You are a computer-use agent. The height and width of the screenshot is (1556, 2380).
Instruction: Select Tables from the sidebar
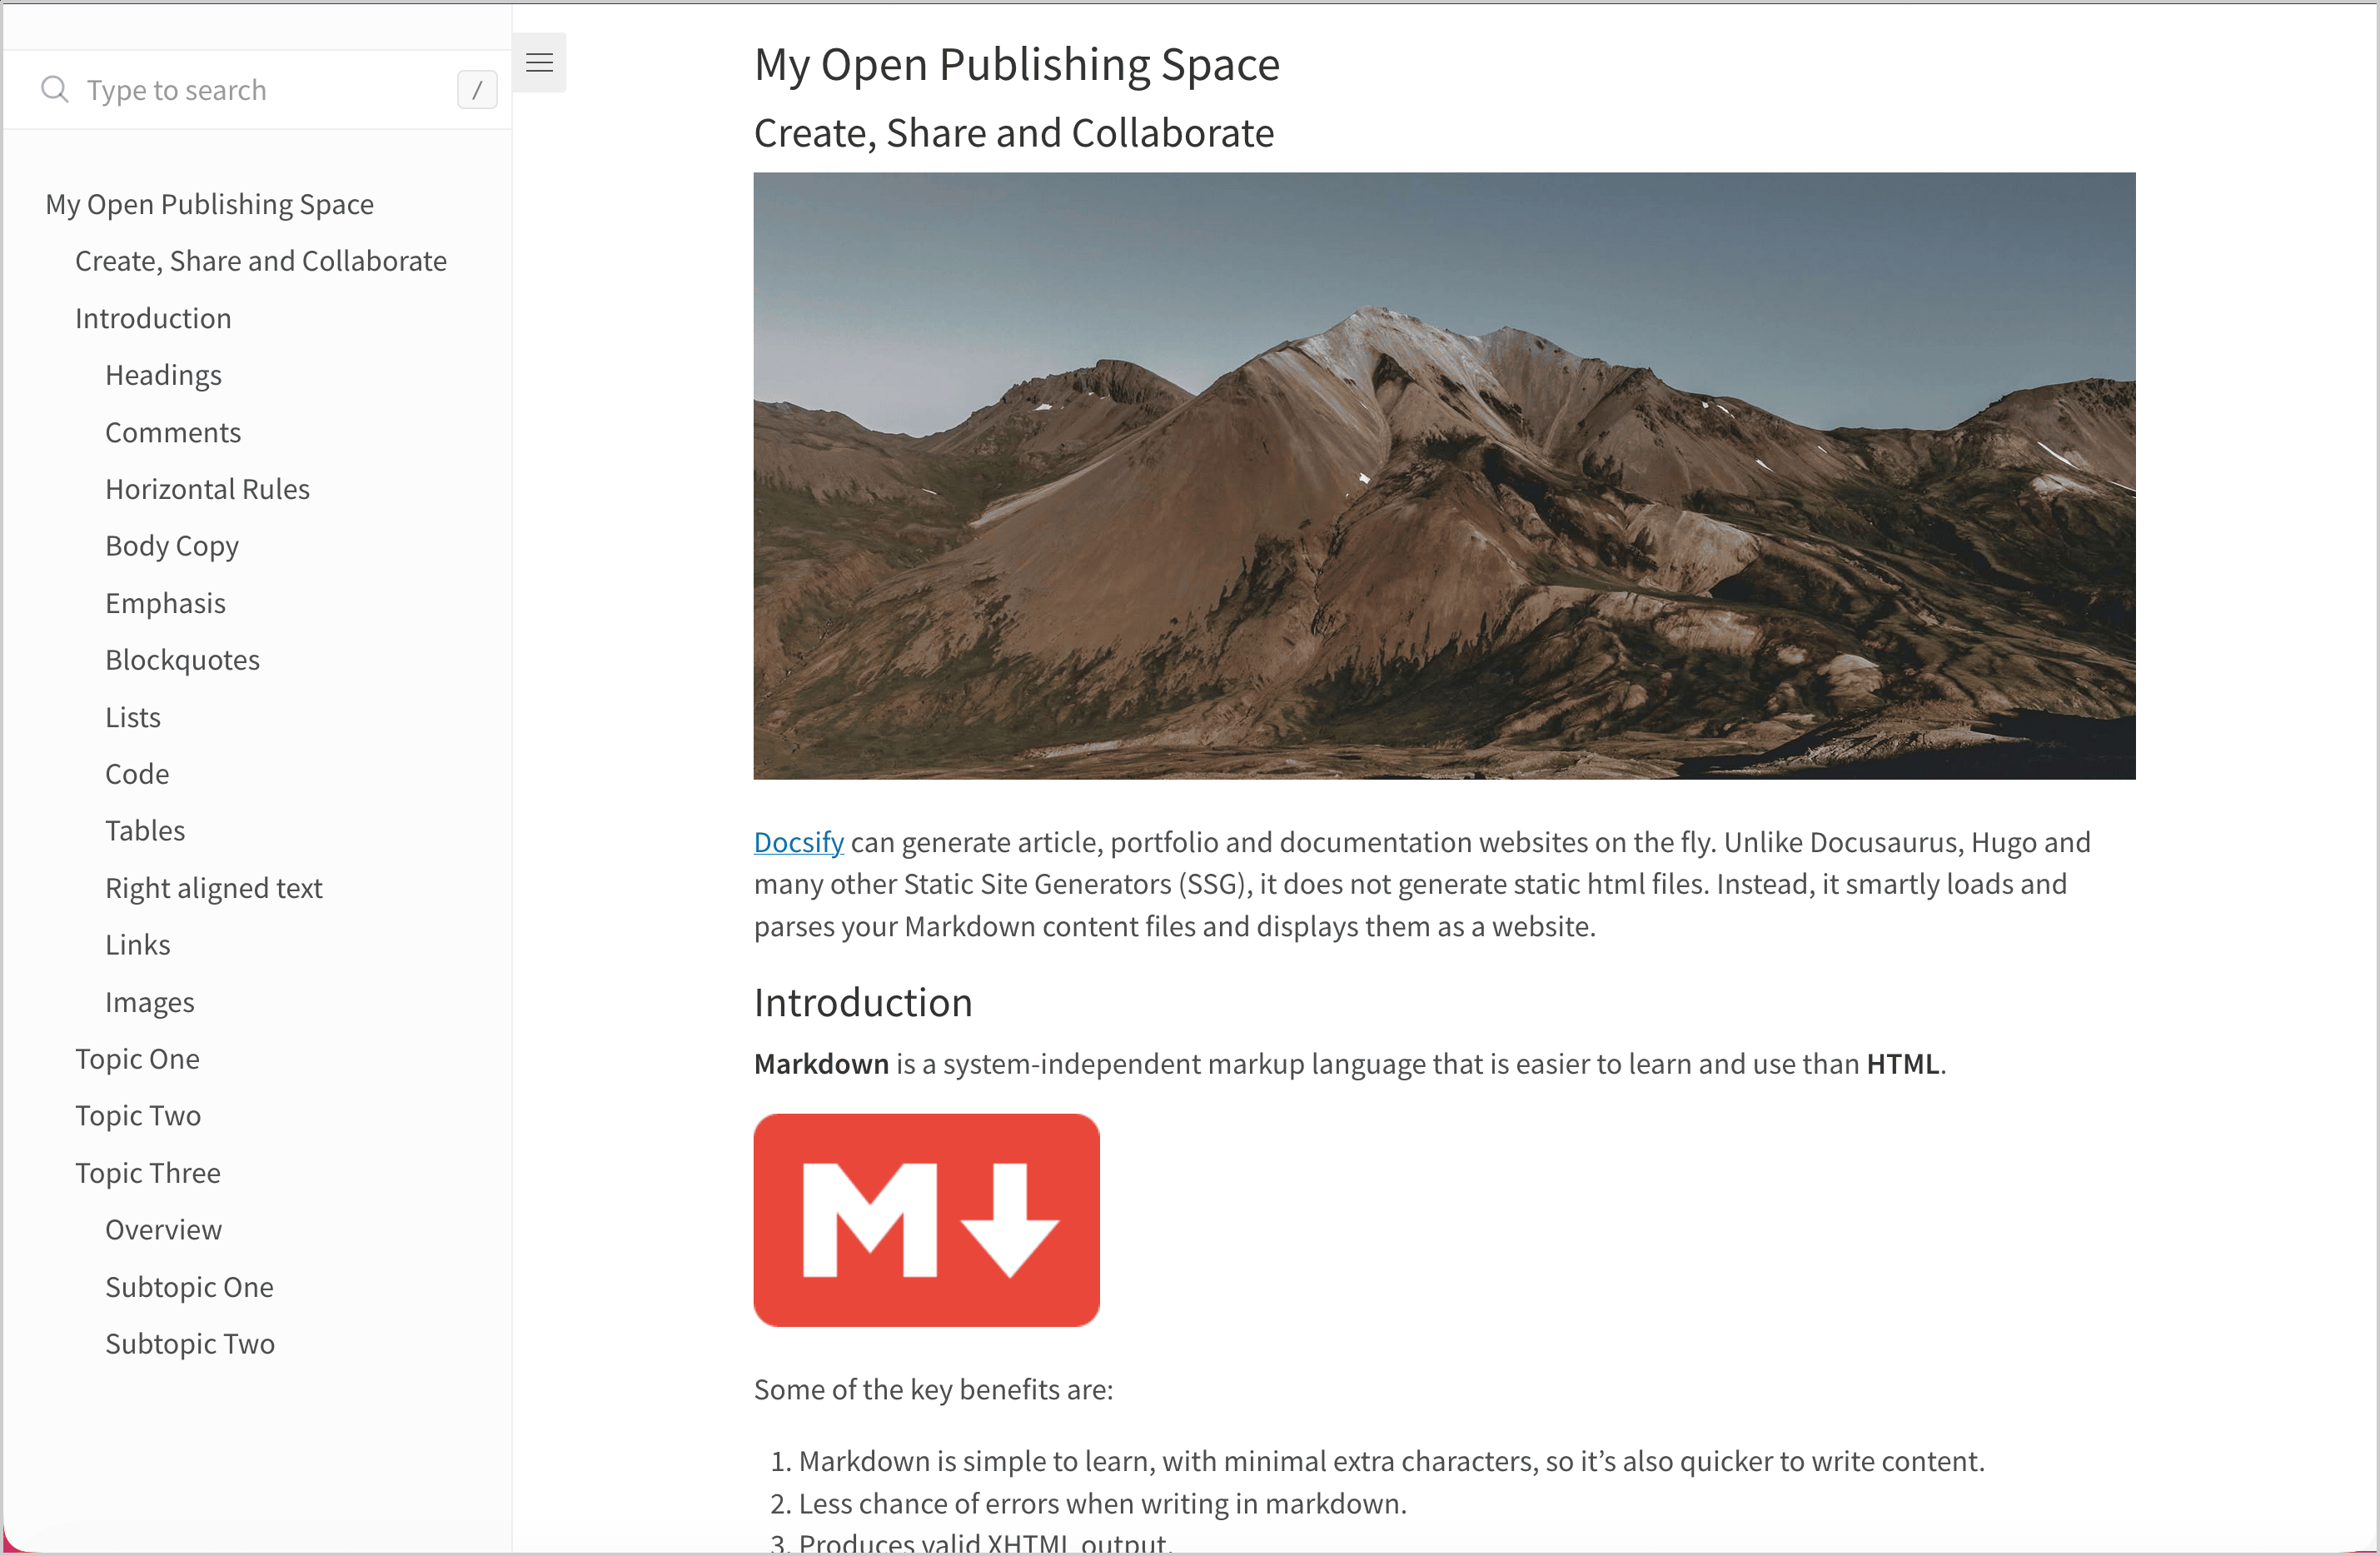(145, 830)
